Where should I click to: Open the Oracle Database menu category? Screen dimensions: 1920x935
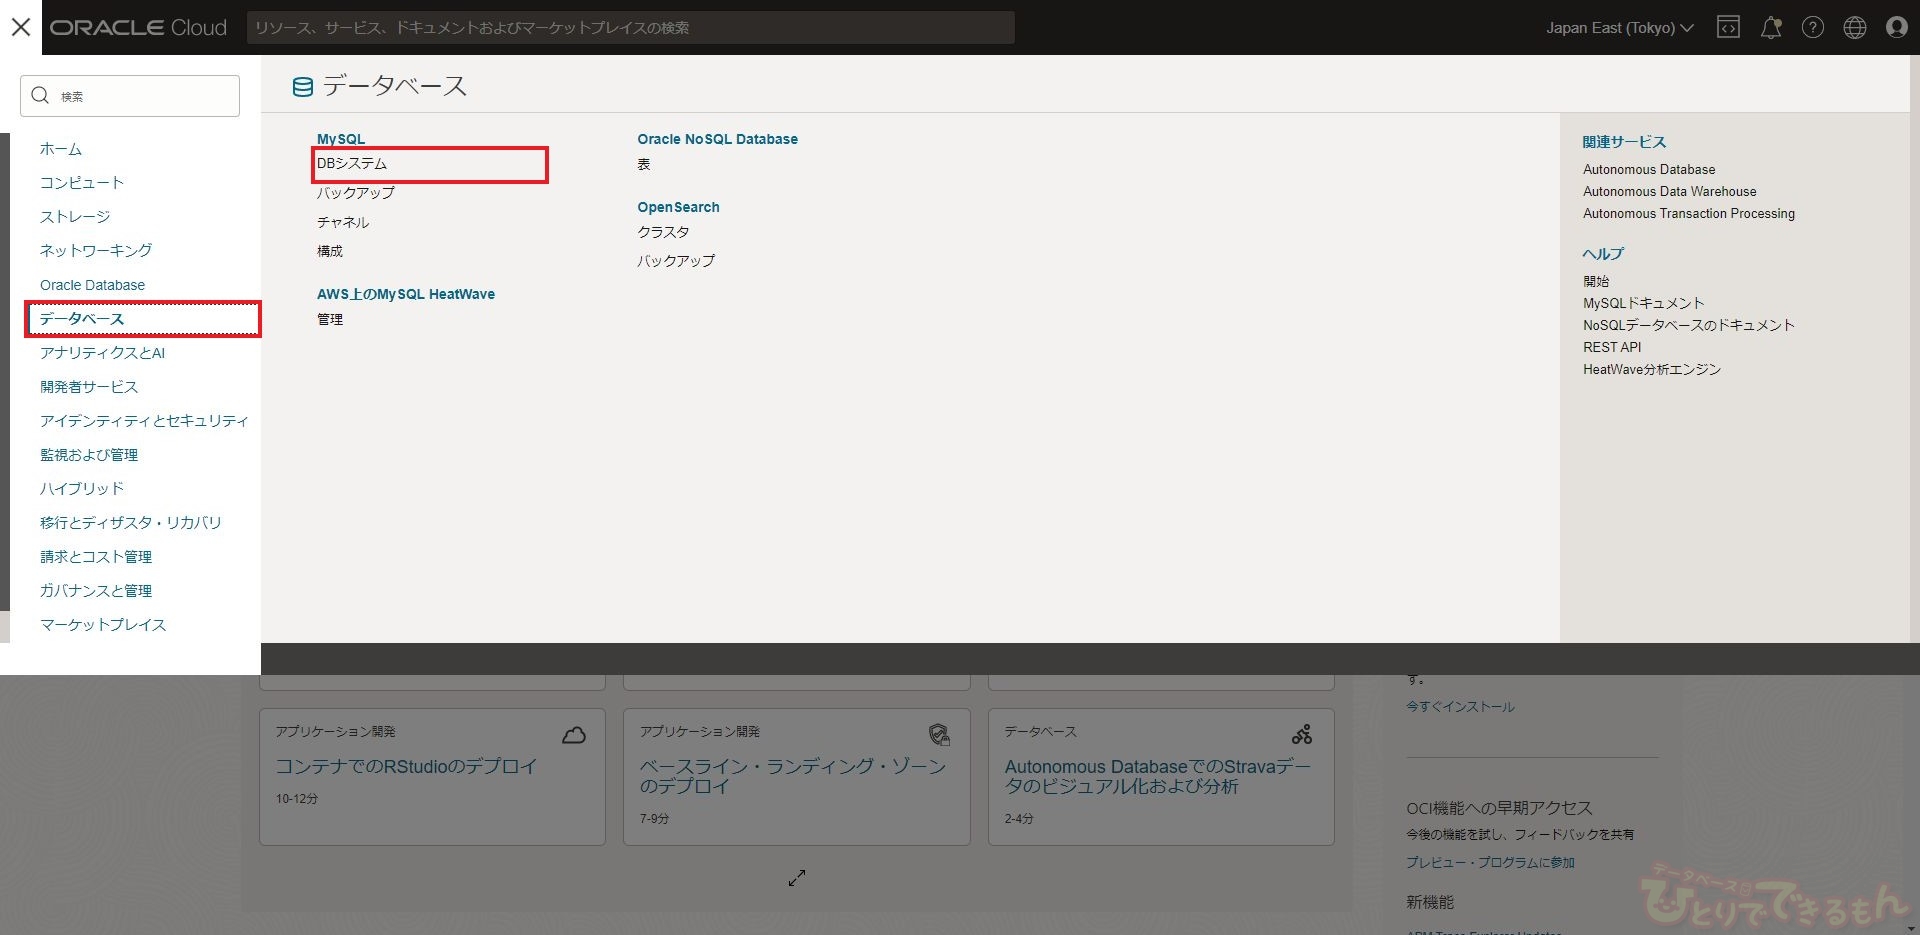[92, 285]
